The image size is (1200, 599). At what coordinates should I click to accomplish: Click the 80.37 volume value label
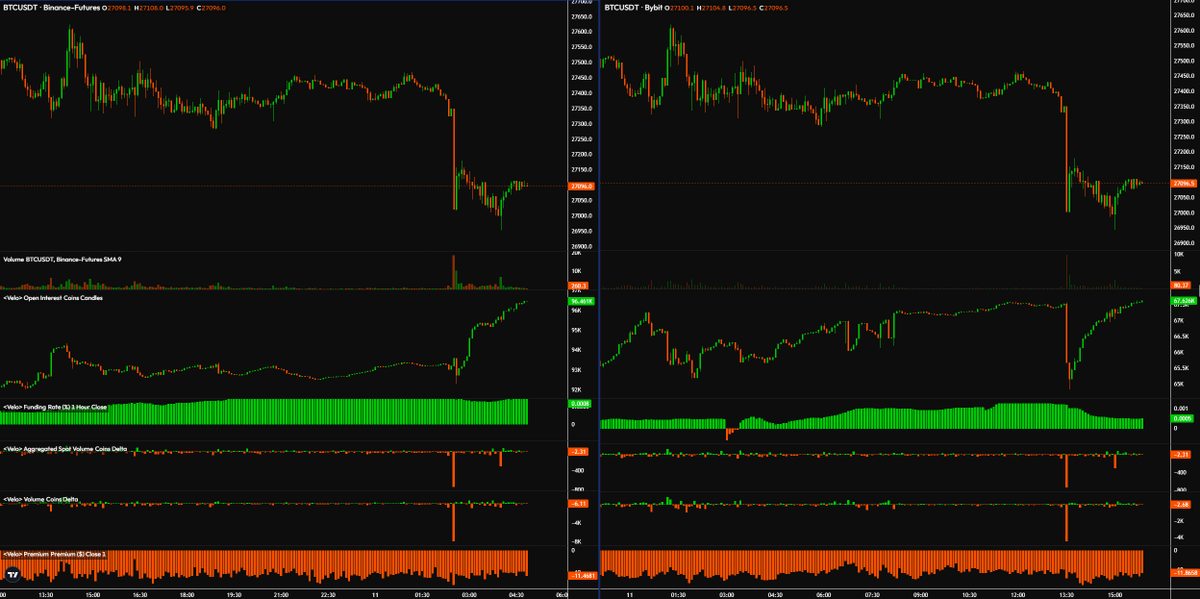(x=1182, y=287)
